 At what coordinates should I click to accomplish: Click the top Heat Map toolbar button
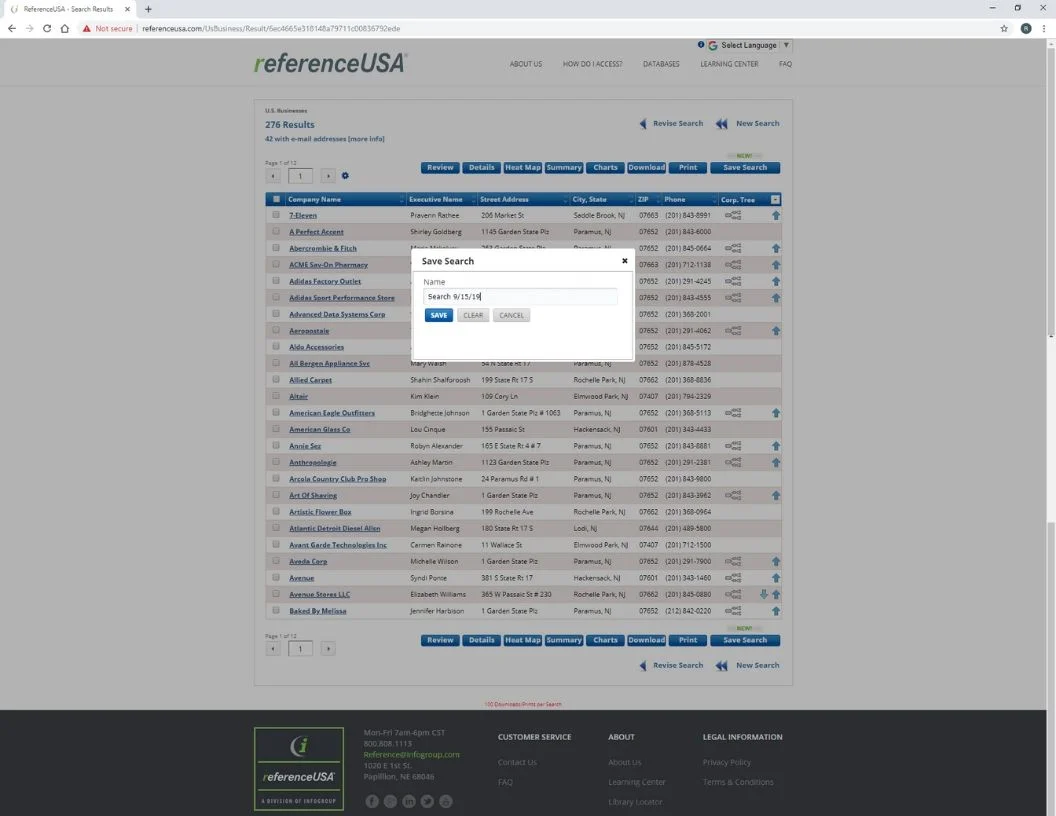[x=523, y=168]
